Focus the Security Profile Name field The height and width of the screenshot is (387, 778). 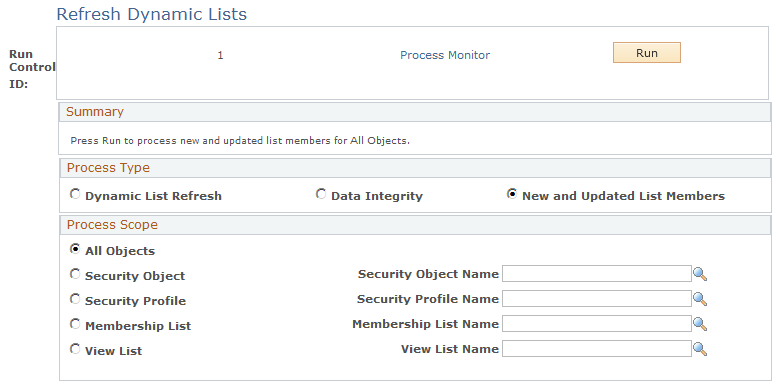(596, 299)
